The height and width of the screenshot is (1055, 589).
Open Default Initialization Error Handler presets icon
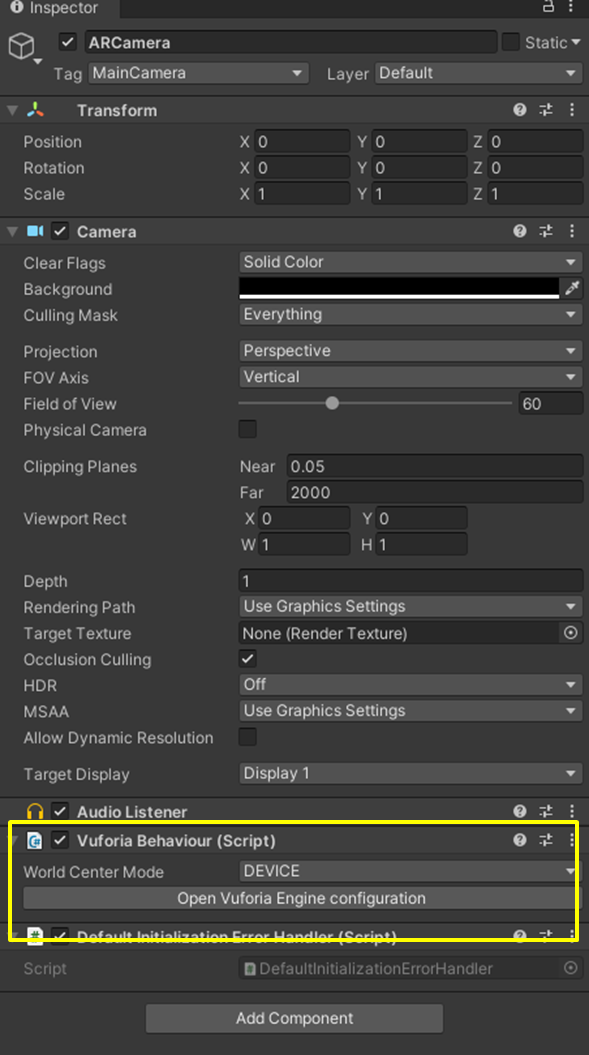coord(546,936)
